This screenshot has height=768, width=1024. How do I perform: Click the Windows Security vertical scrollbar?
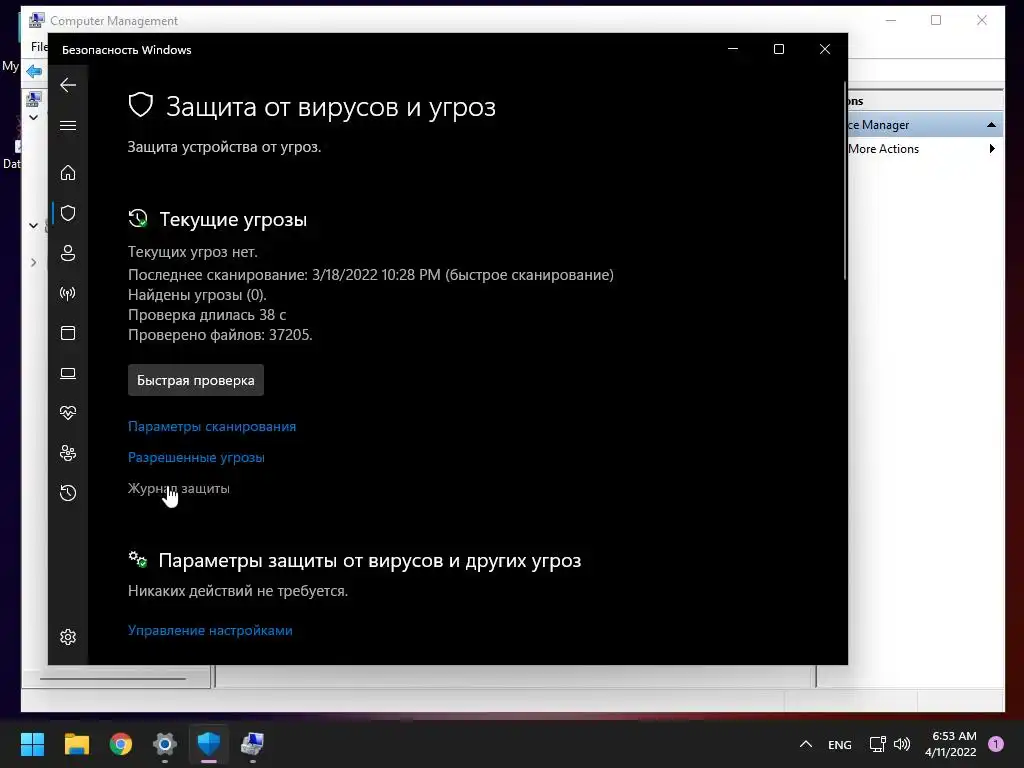coord(845,181)
